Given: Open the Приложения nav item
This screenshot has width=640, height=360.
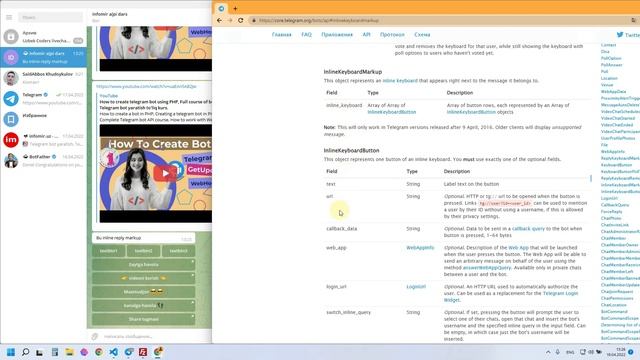Looking at the screenshot, I should click(337, 35).
